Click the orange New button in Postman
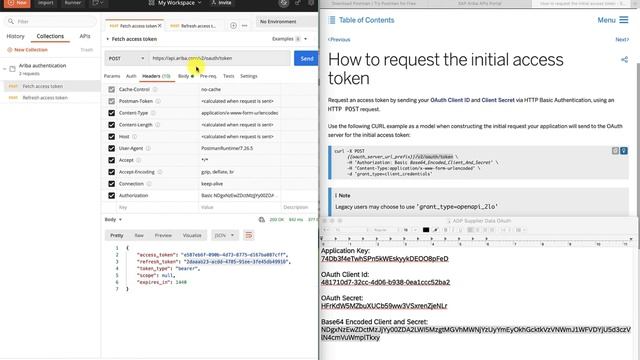This screenshot has width=640, height=360. [x=17, y=3]
